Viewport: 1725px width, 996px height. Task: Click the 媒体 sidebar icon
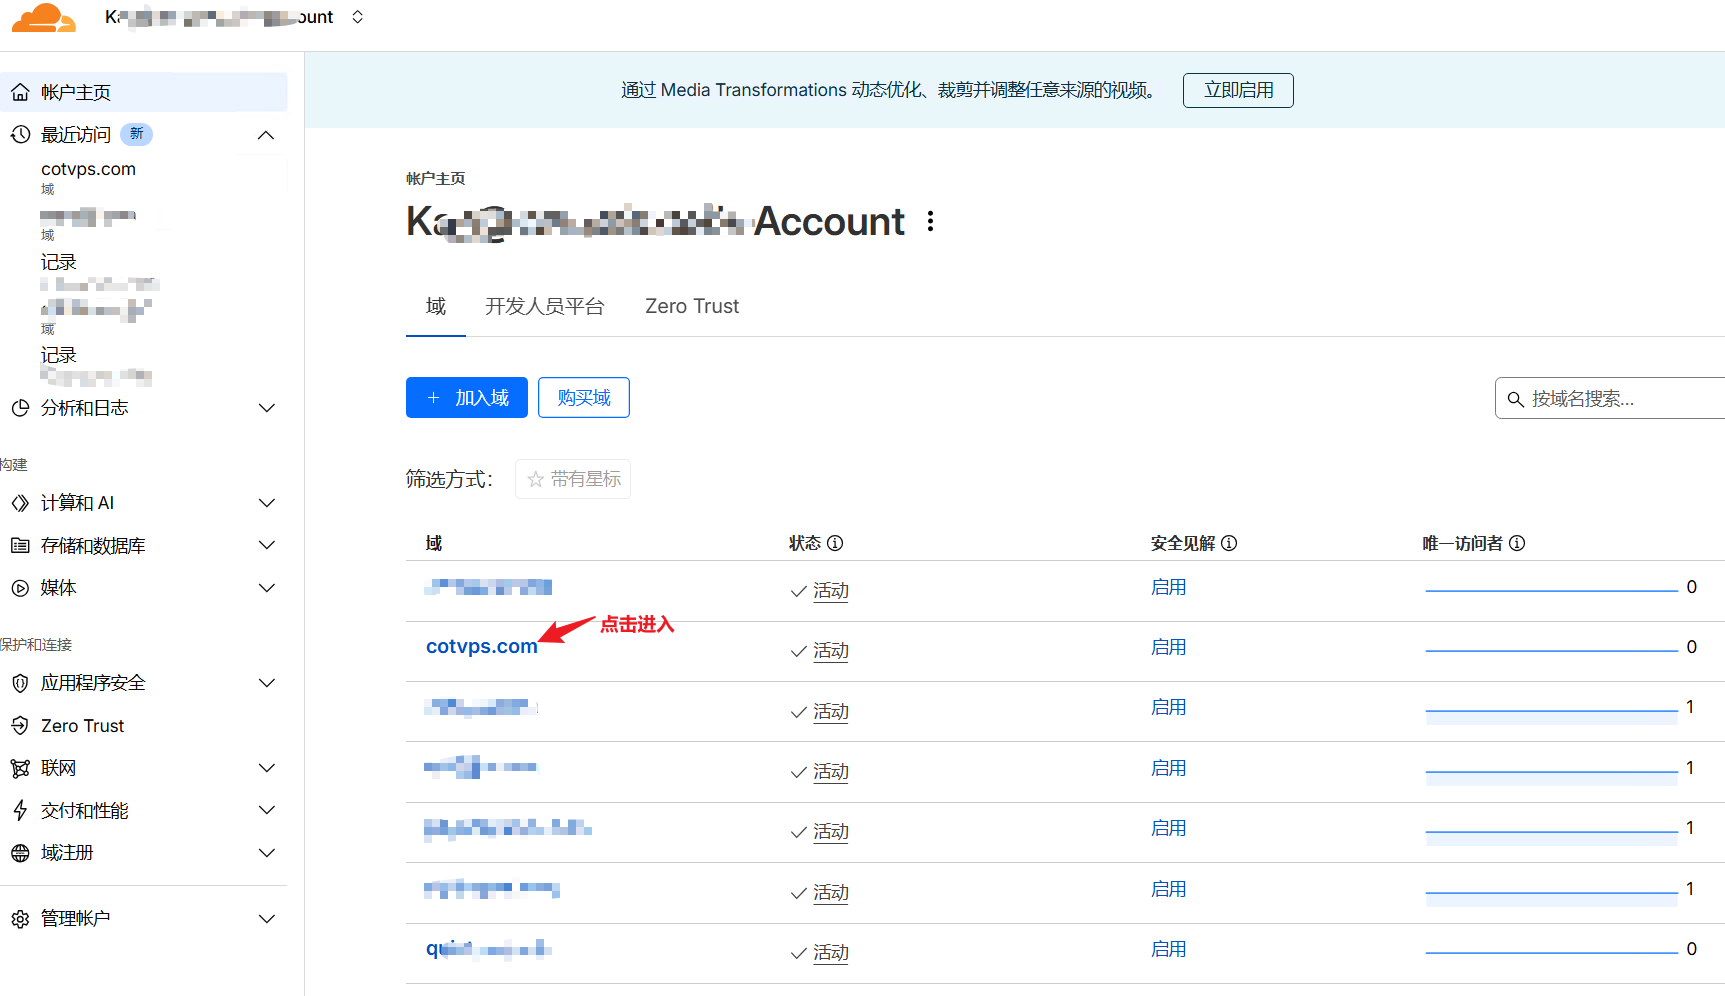(x=20, y=588)
